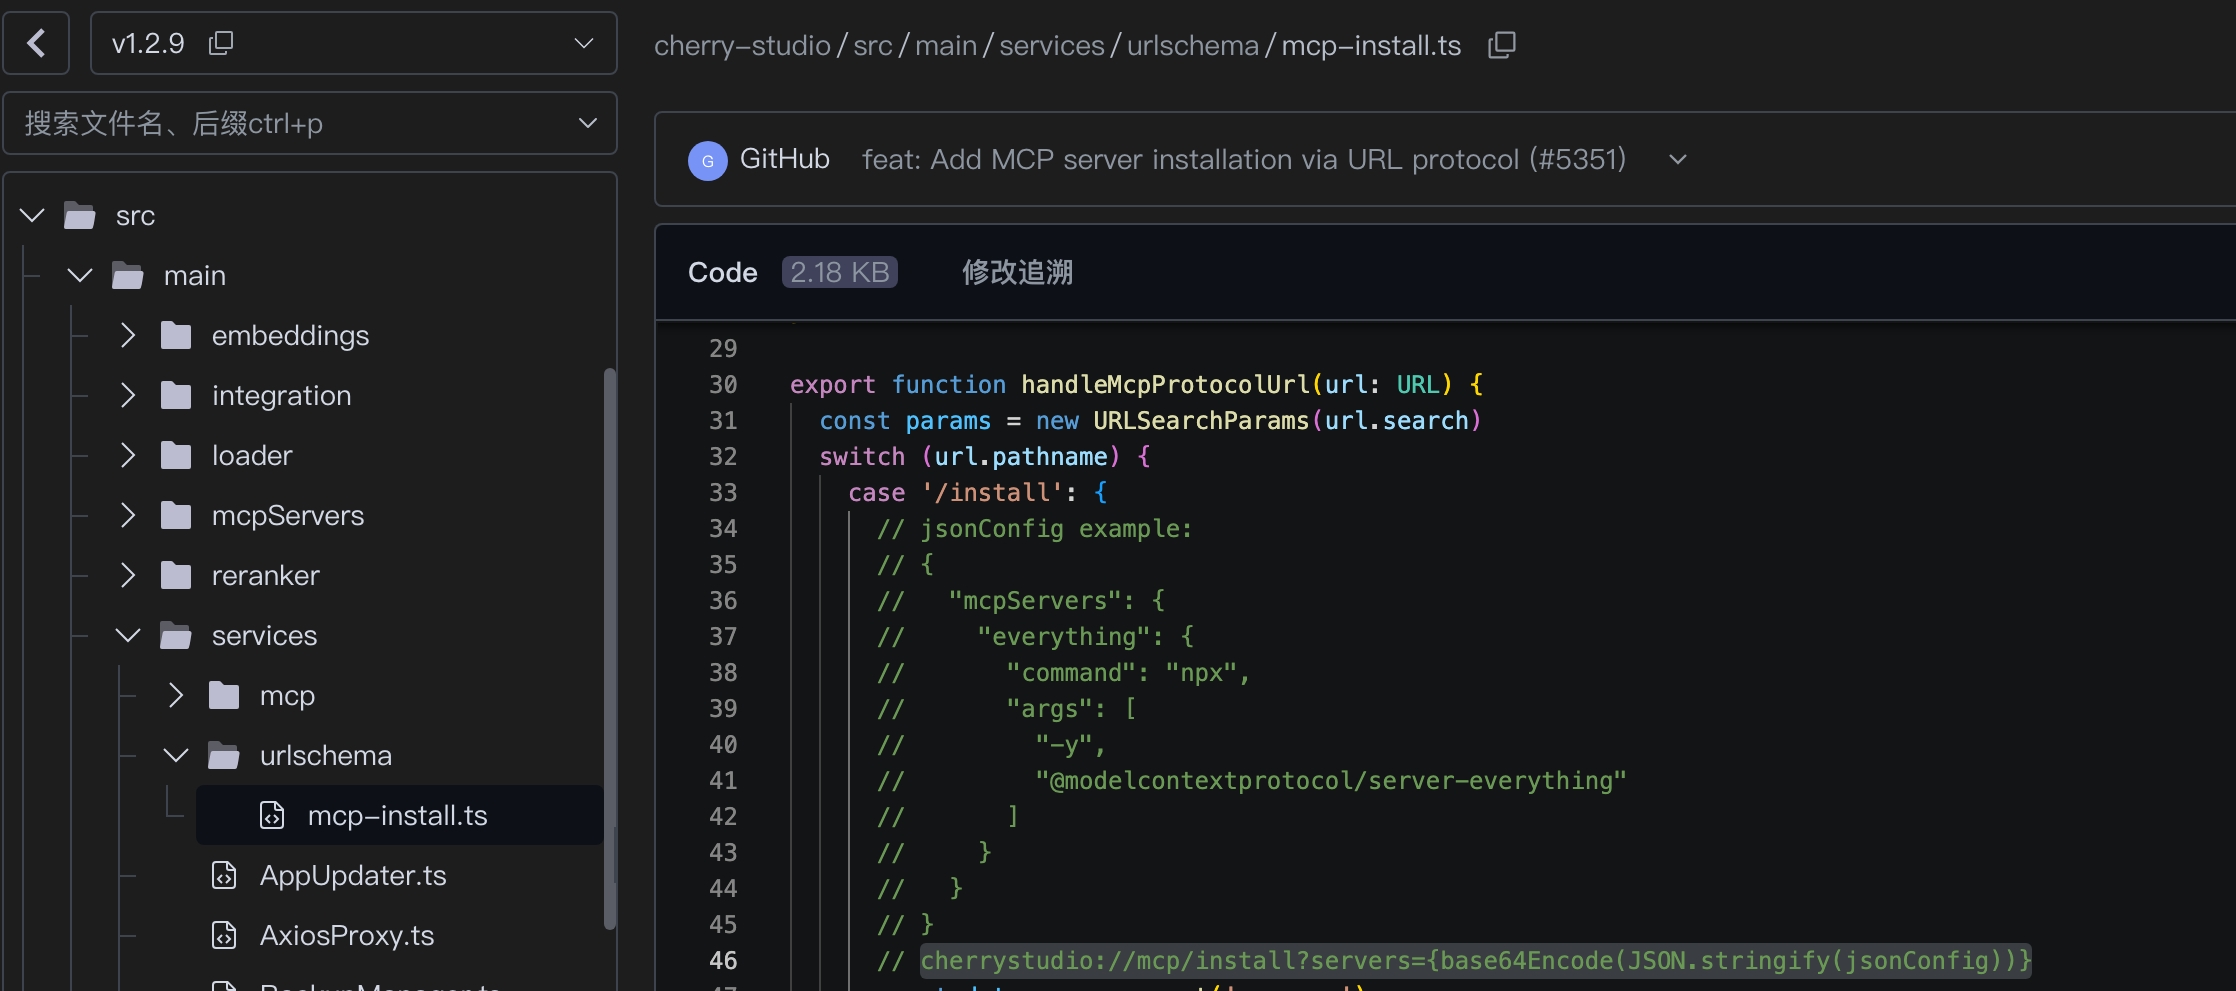The height and width of the screenshot is (991, 2236).
Task: Expand the mcp folder chevron
Action: 176,695
